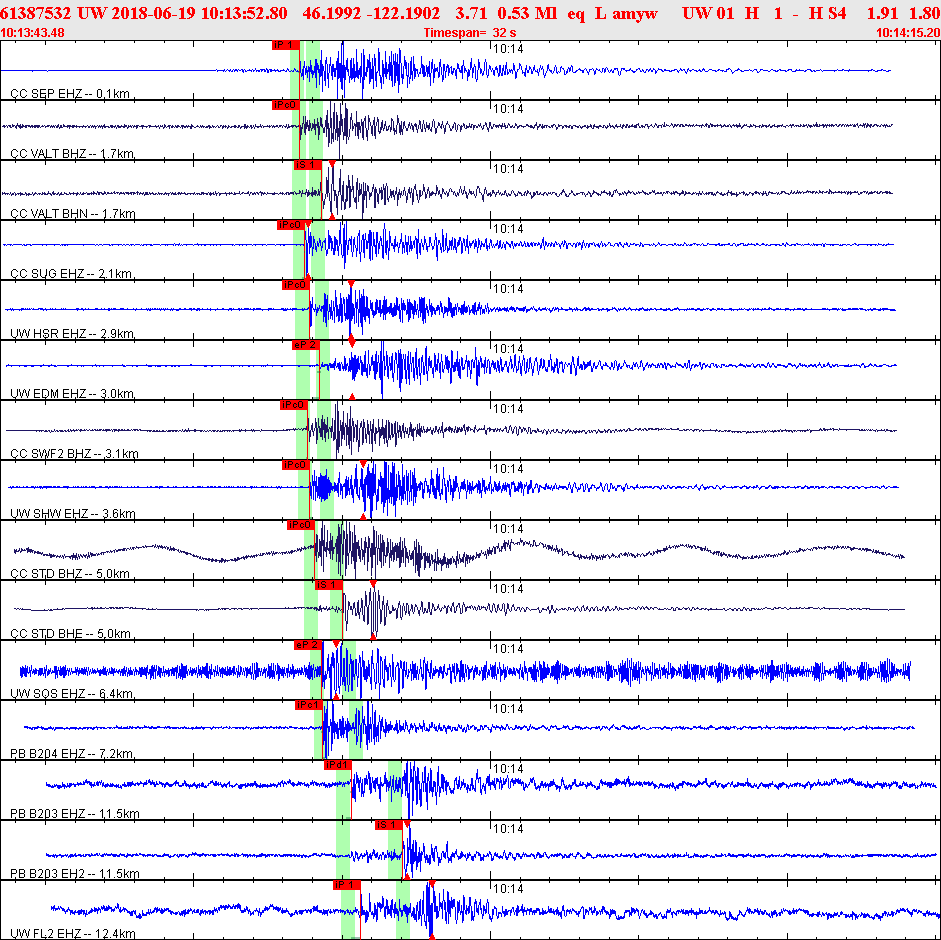Image resolution: width=941 pixels, height=940 pixels.
Task: Select the eP 2 pick flag on UW SOS EHZ
Action: click(x=307, y=645)
